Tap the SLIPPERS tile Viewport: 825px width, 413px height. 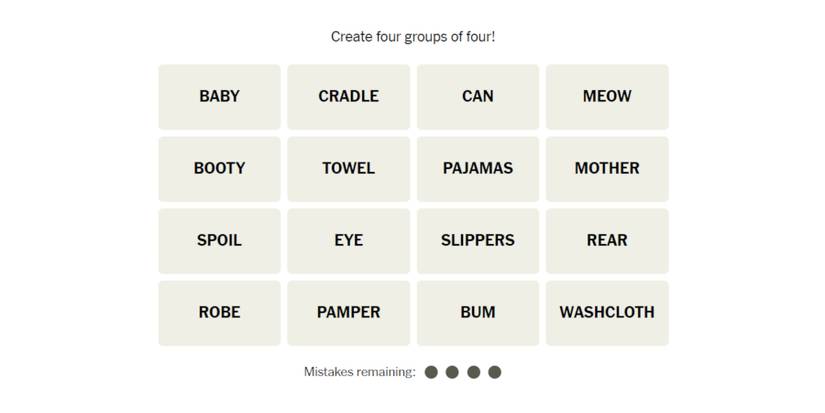coord(478,241)
